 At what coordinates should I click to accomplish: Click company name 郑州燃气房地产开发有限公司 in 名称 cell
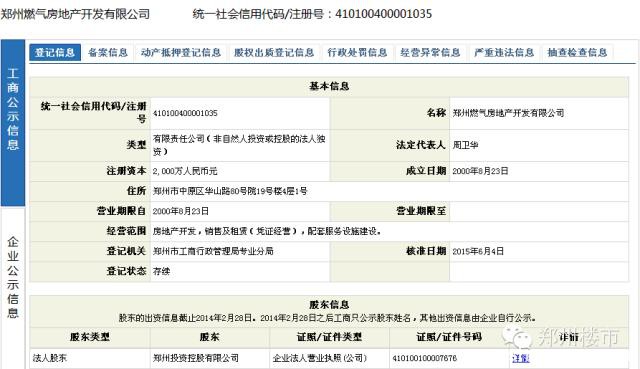point(508,113)
